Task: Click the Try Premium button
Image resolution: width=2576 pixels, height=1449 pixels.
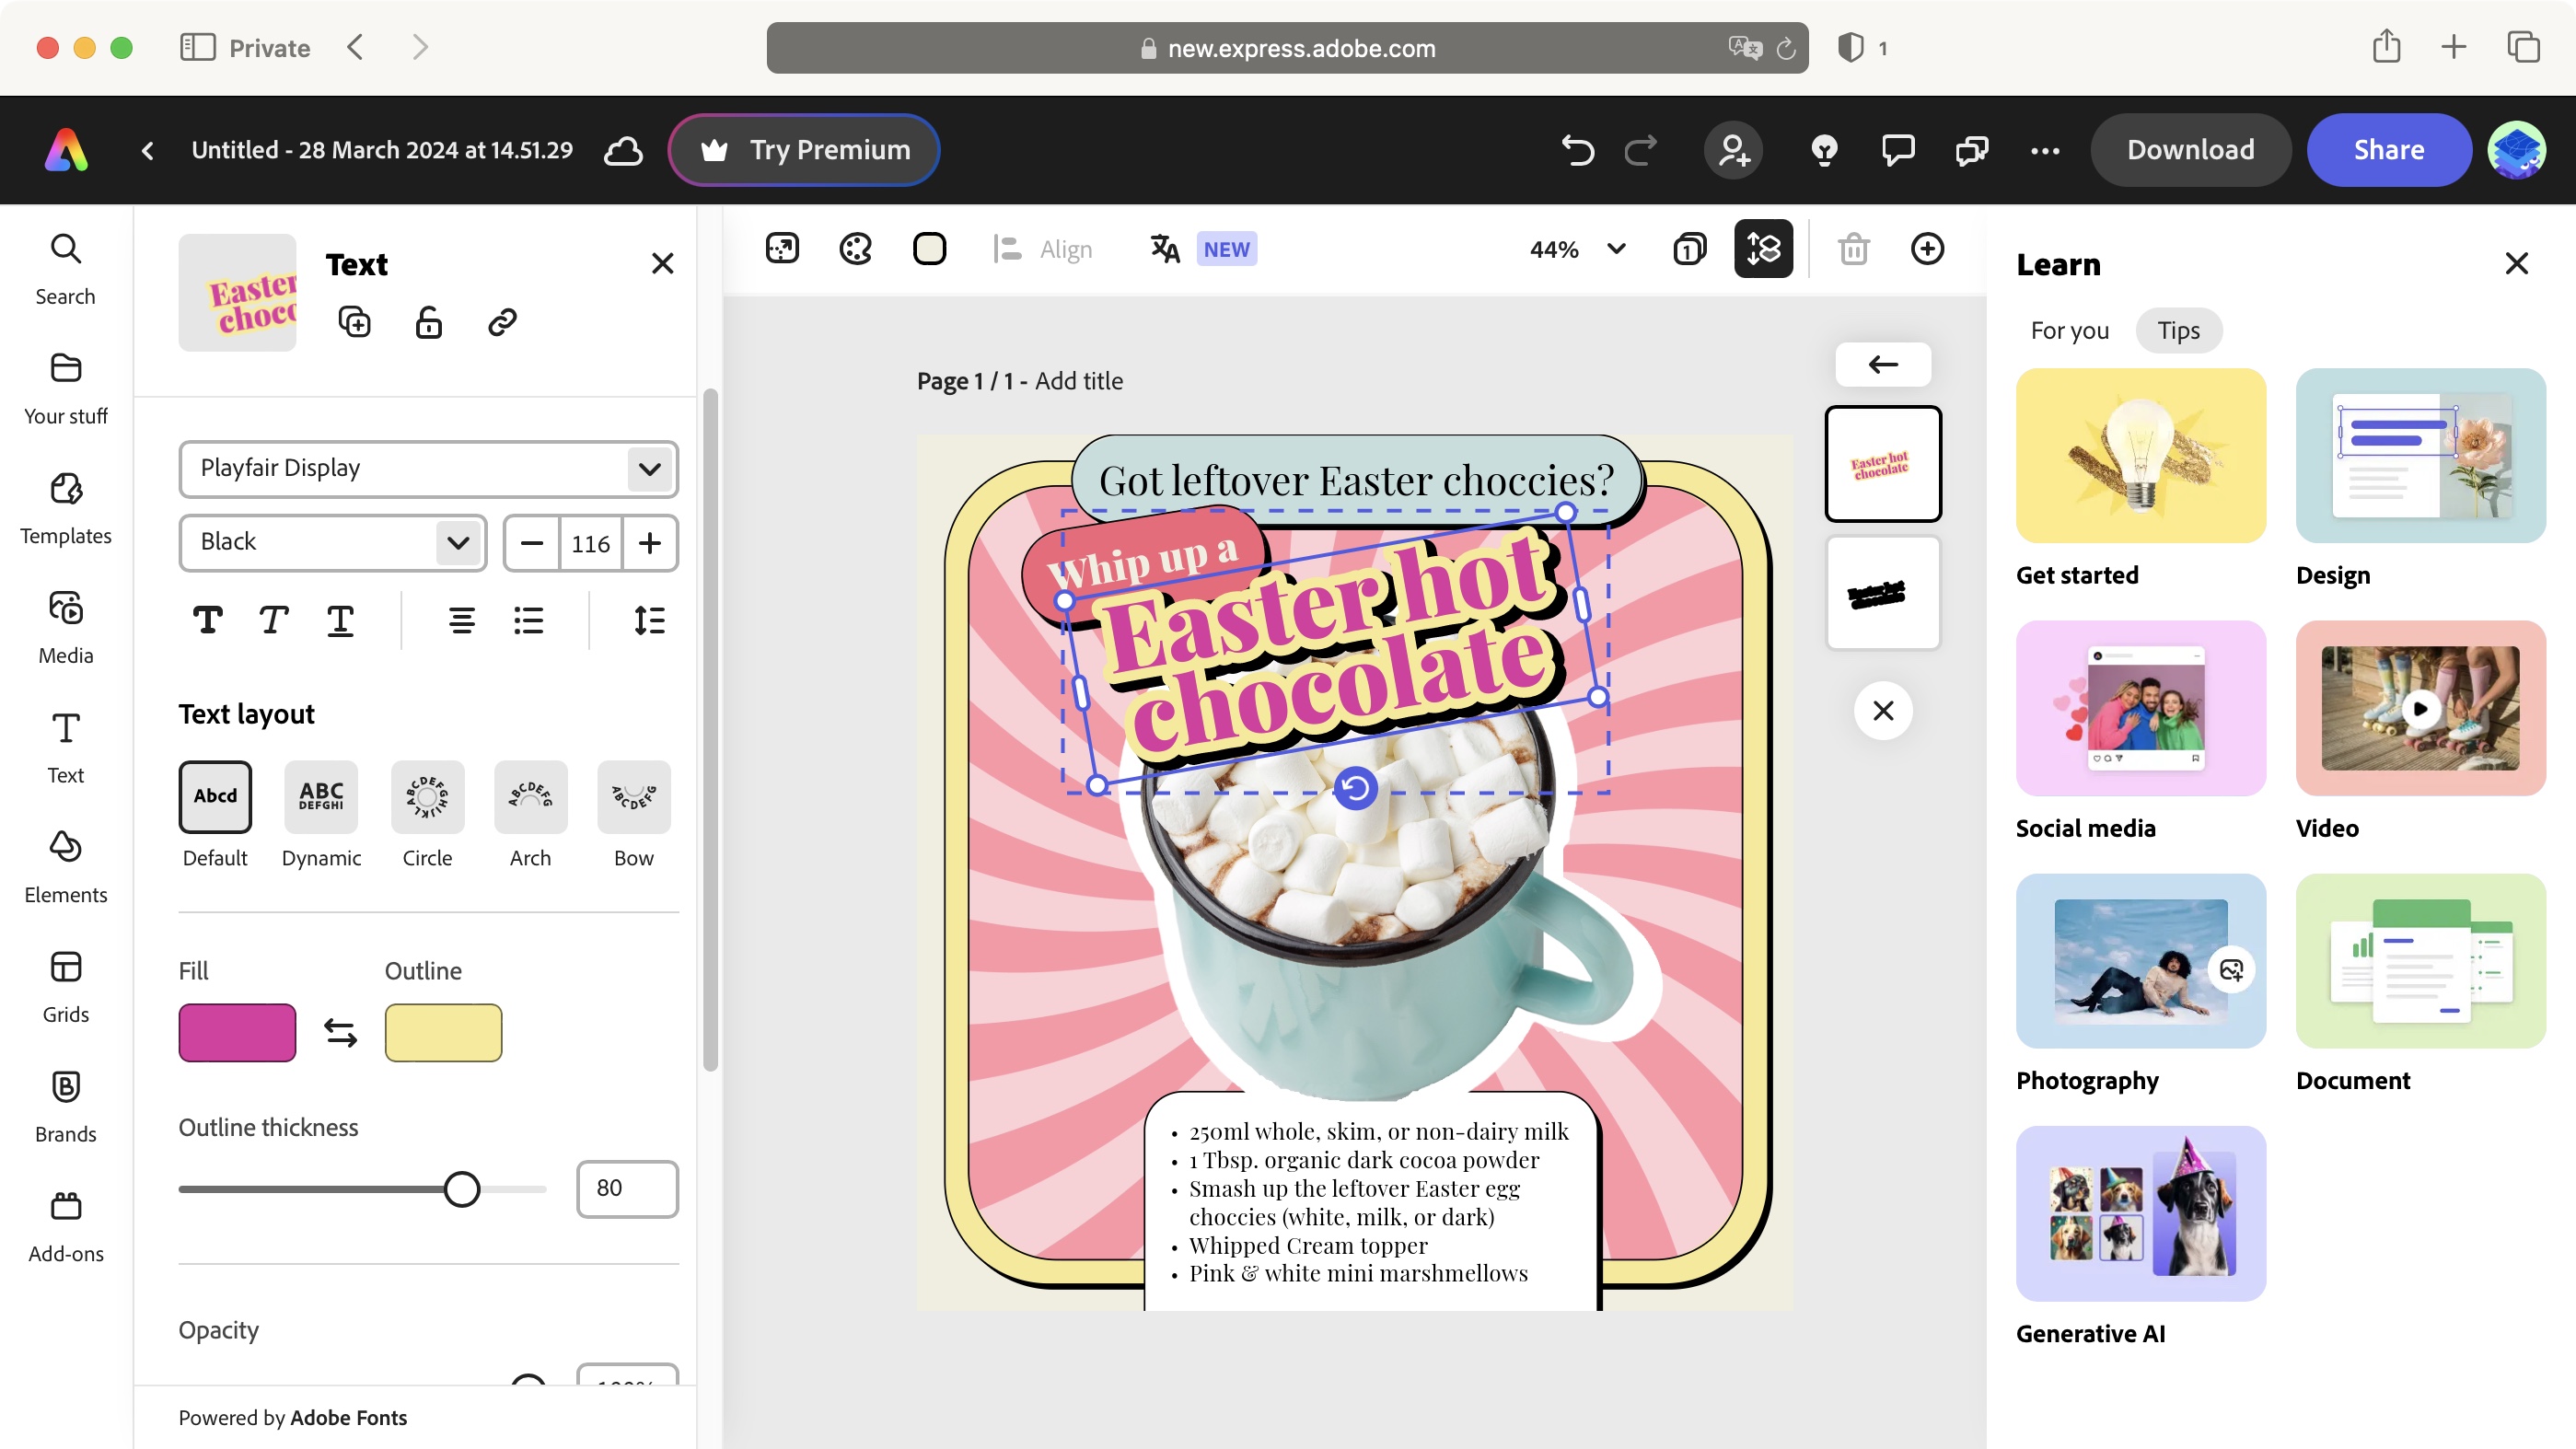Action: [804, 150]
